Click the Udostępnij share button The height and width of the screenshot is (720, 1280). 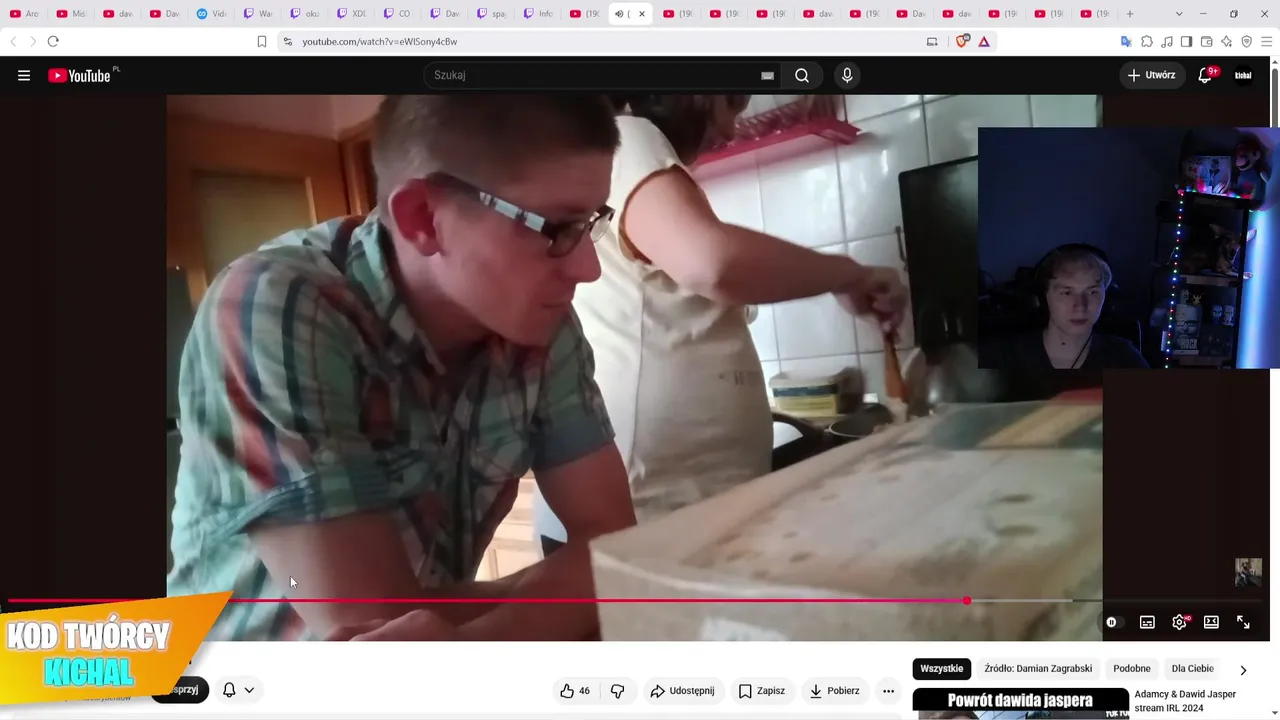pyautogui.click(x=682, y=691)
